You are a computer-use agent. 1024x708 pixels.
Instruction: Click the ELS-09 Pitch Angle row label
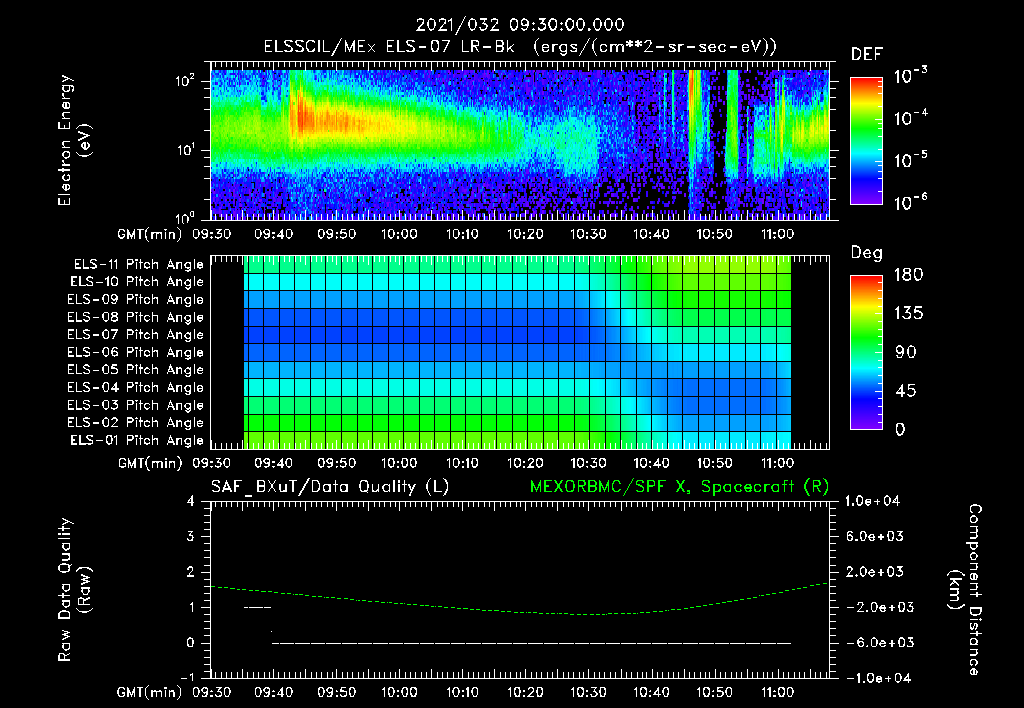pos(135,300)
